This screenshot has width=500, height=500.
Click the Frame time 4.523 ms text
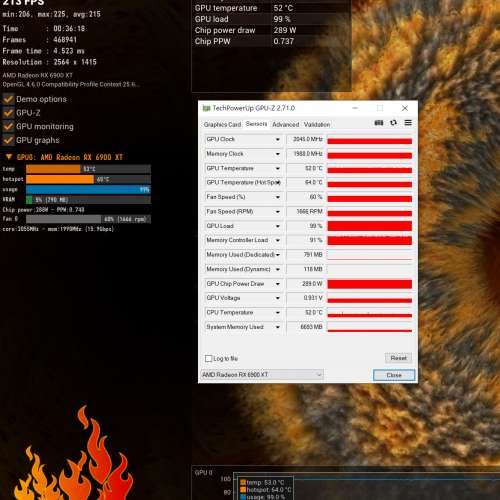[x=43, y=51]
